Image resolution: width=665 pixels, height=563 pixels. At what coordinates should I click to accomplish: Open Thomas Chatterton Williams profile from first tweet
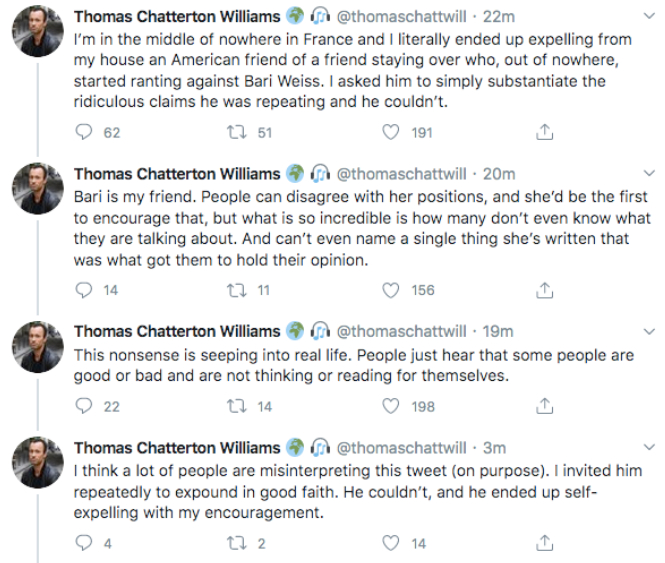click(x=177, y=17)
